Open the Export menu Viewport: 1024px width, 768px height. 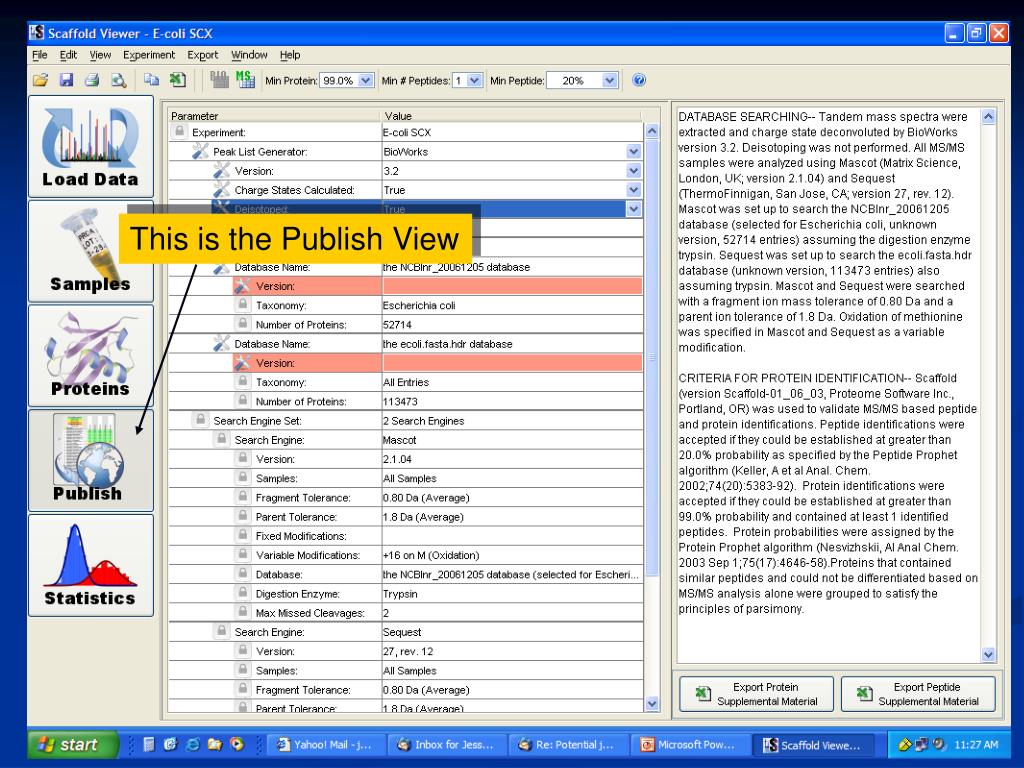pos(202,55)
